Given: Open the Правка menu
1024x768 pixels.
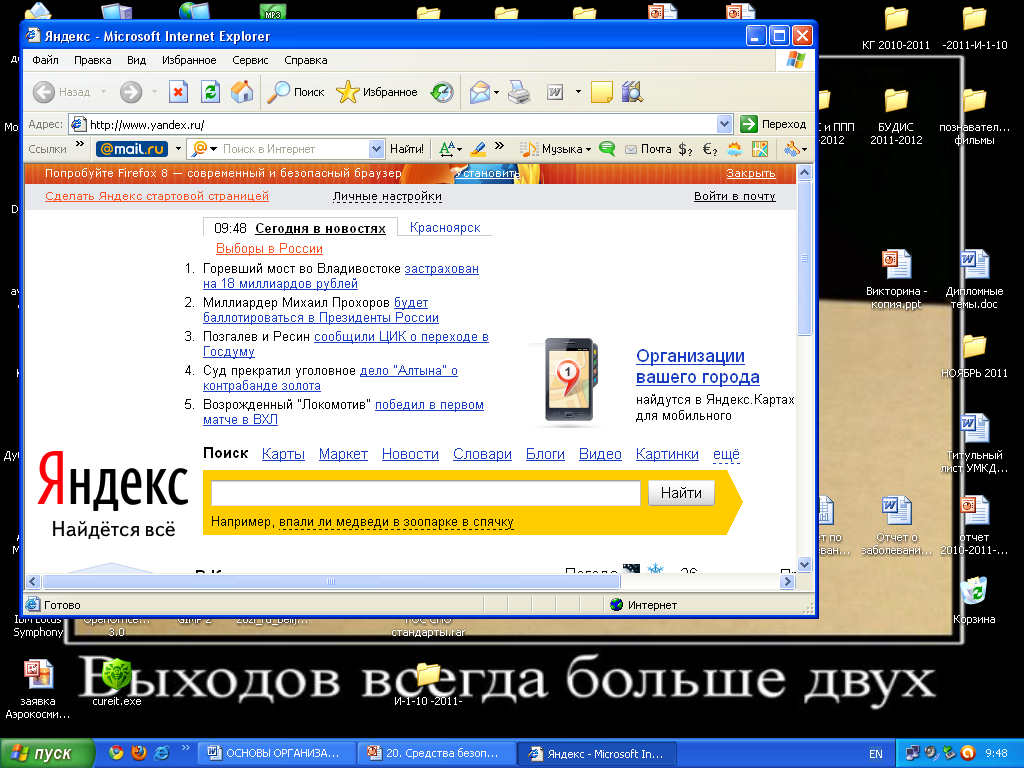Looking at the screenshot, I should pyautogui.click(x=92, y=60).
